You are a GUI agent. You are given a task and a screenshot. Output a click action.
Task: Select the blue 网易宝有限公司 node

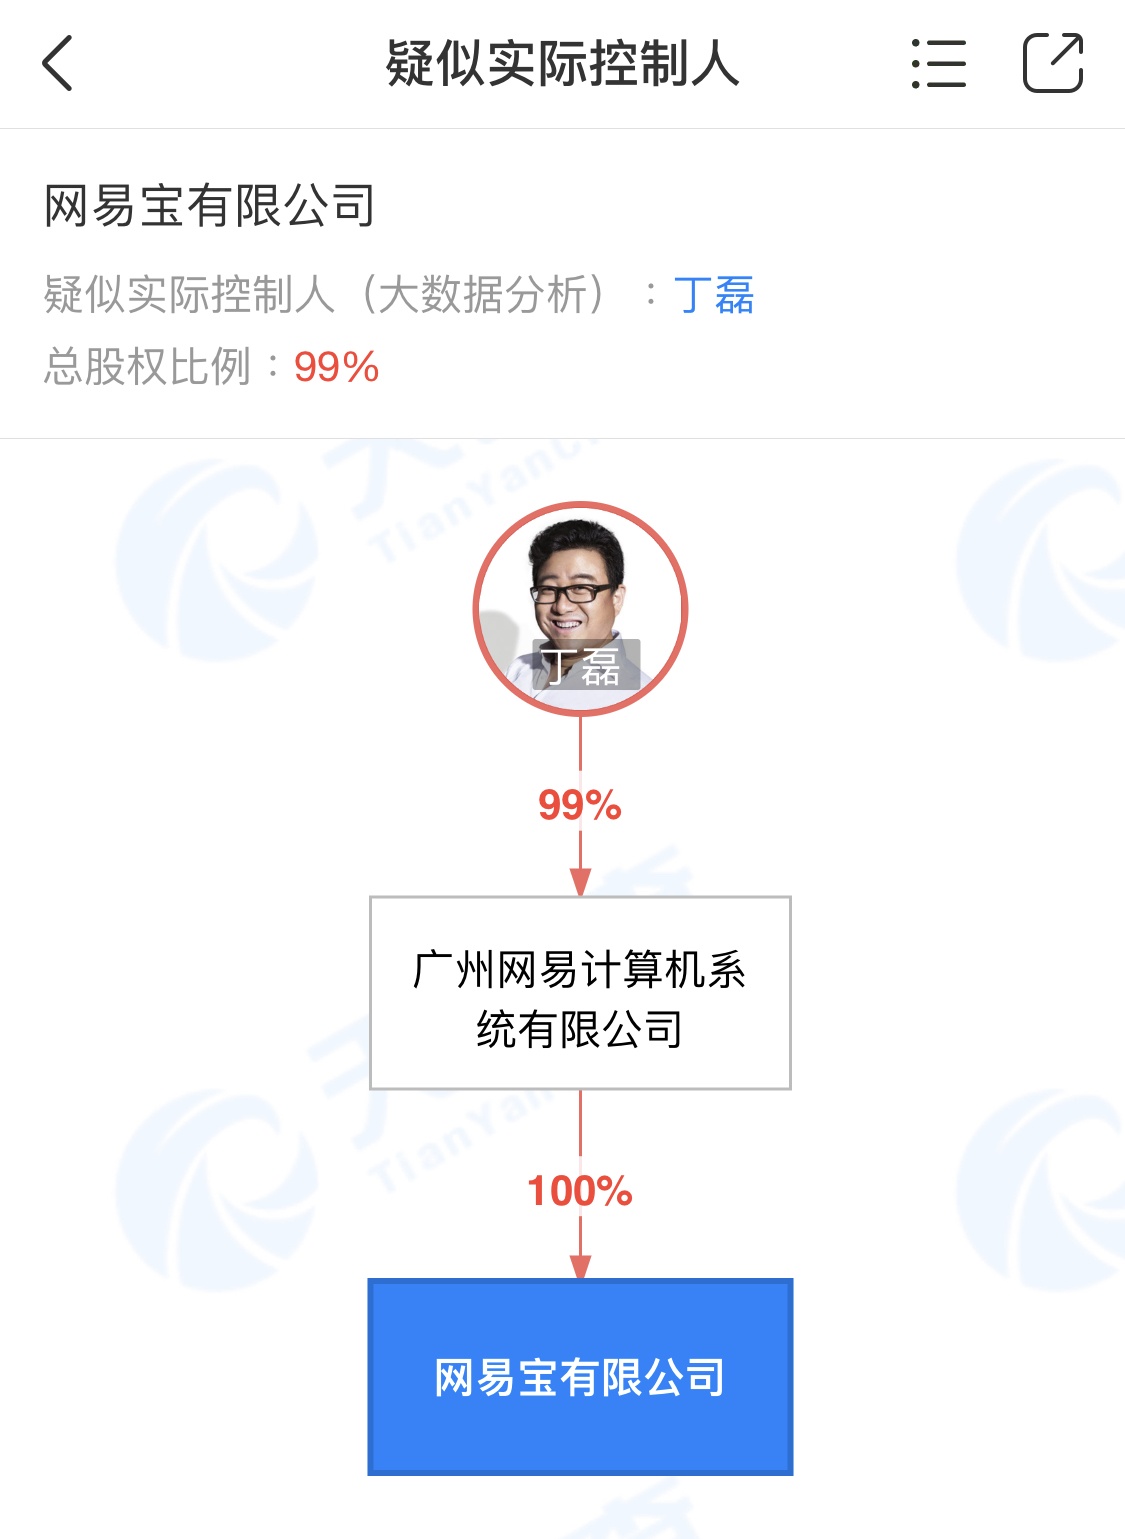[580, 1376]
